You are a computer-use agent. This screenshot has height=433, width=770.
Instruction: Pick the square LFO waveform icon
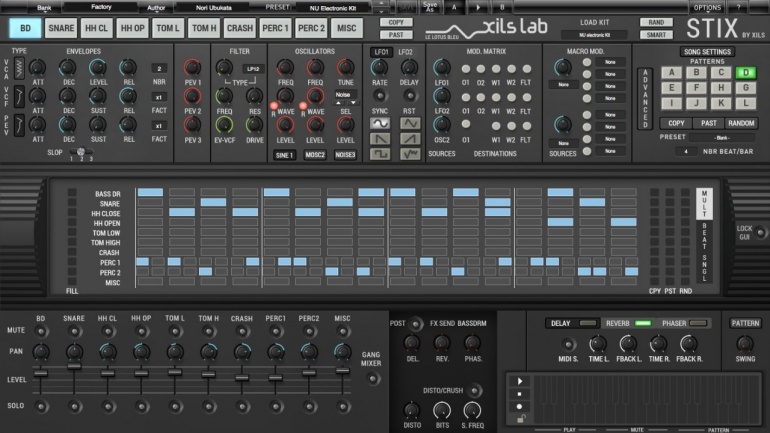pos(380,153)
